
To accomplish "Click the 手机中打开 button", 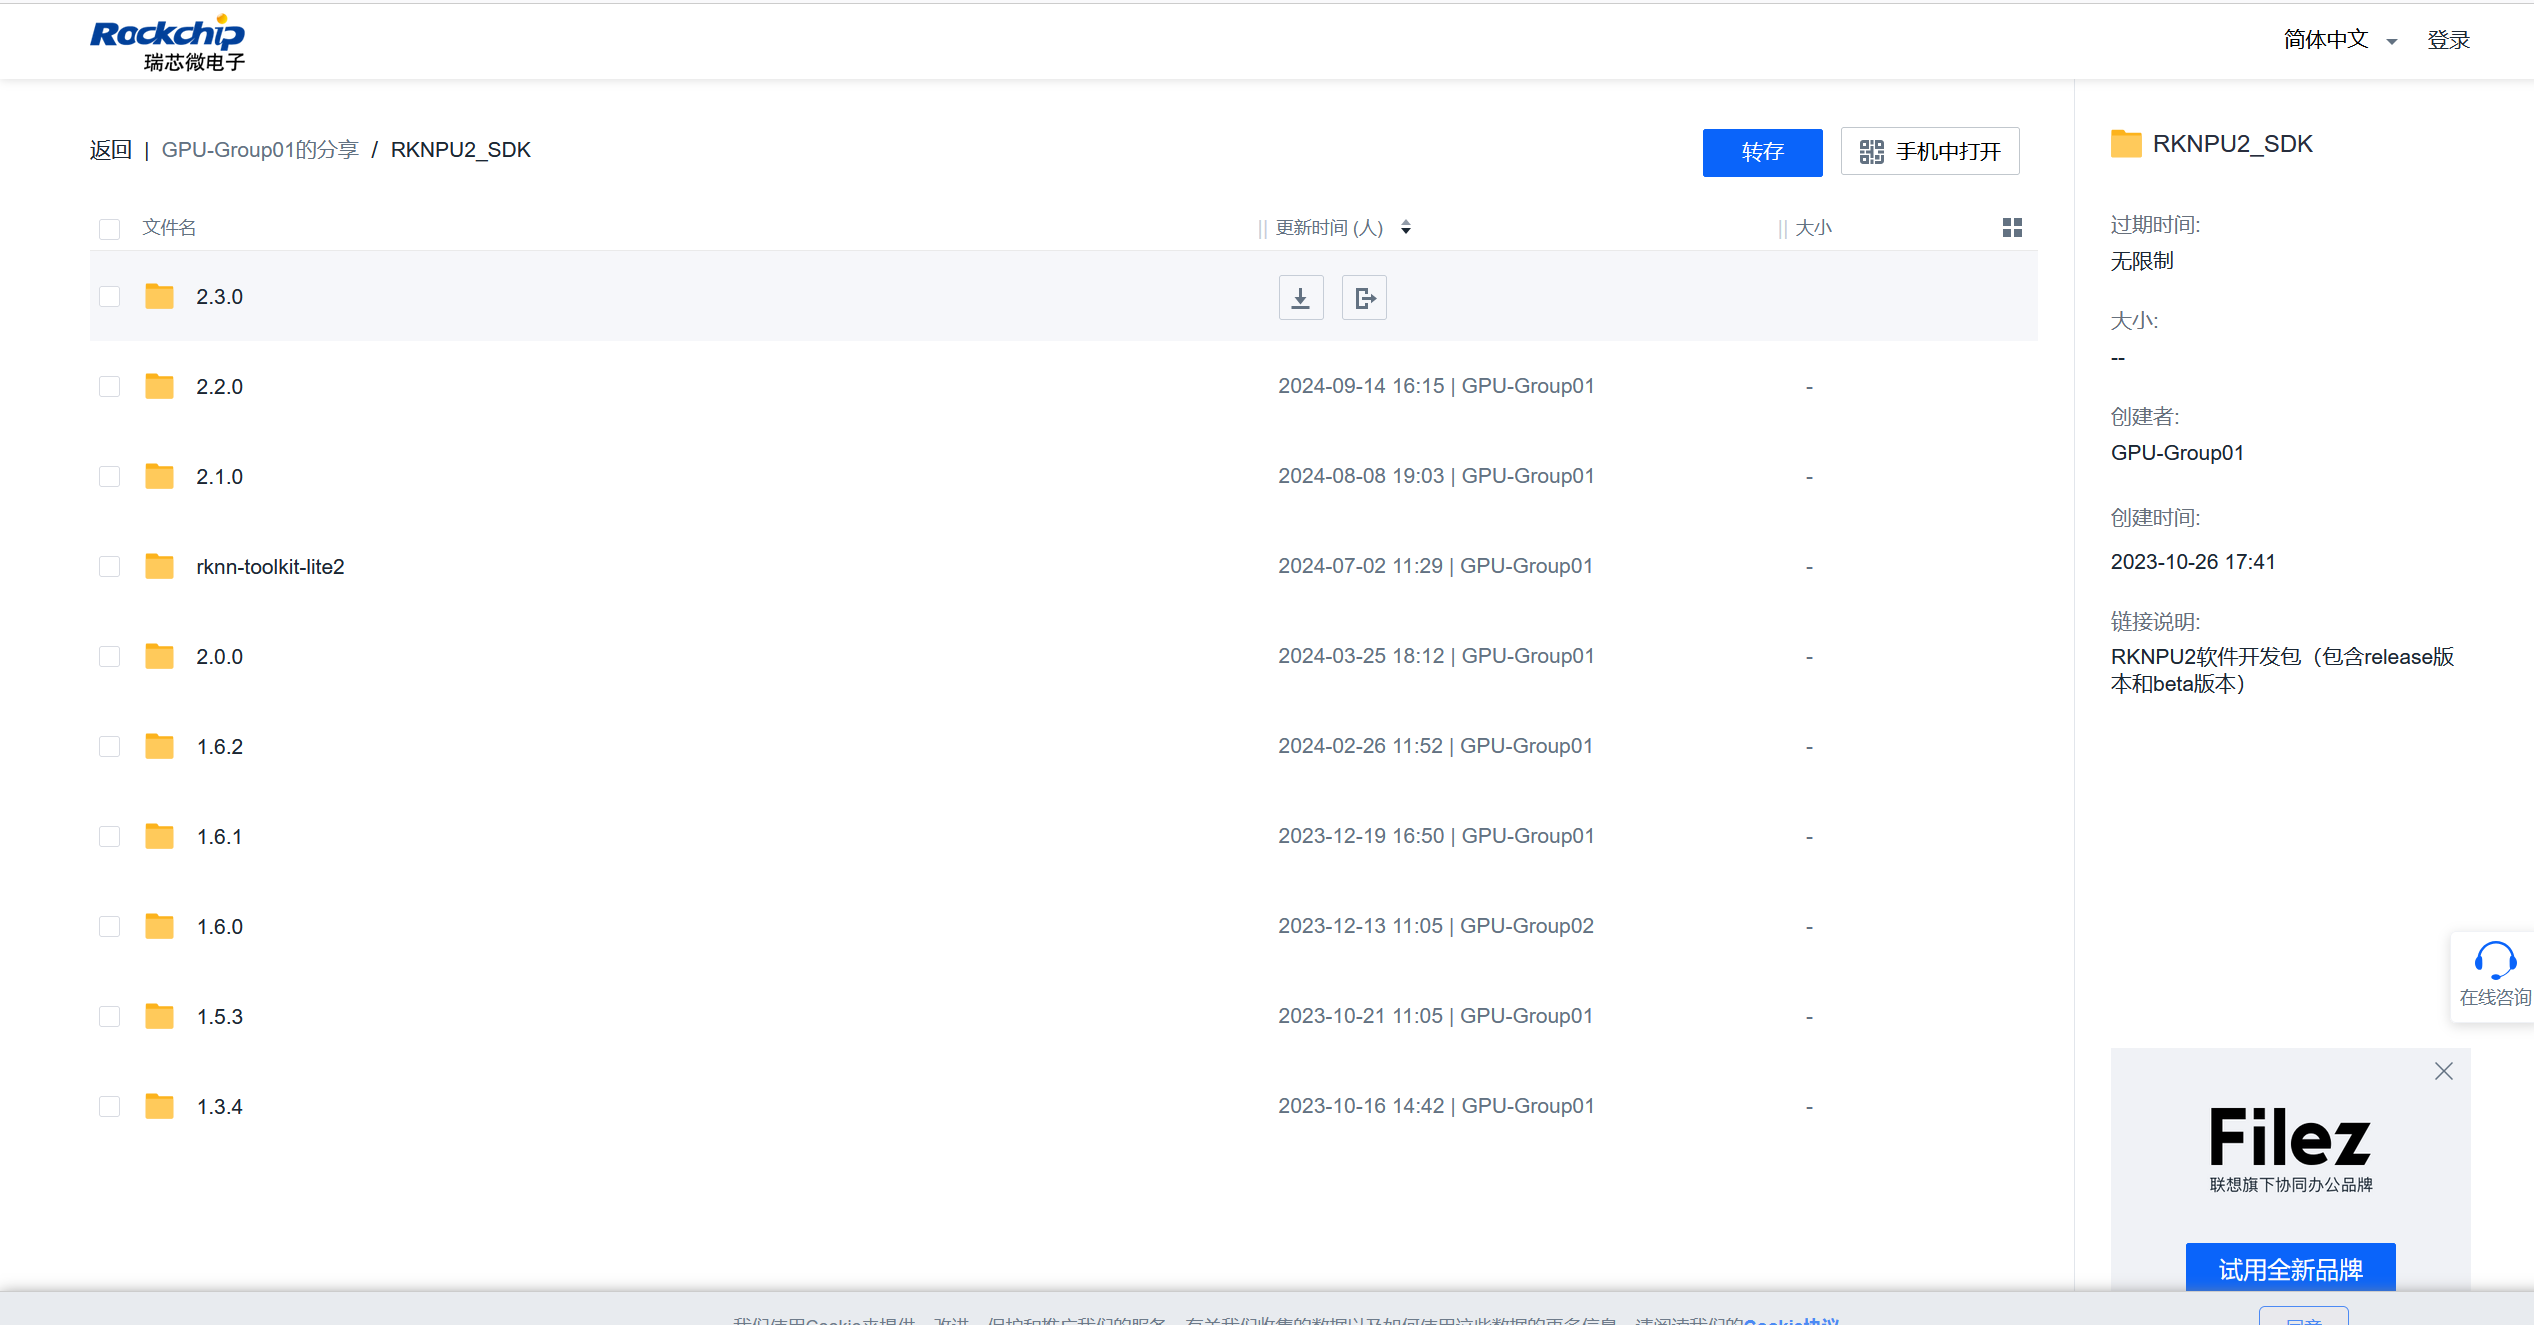I will [x=1930, y=152].
